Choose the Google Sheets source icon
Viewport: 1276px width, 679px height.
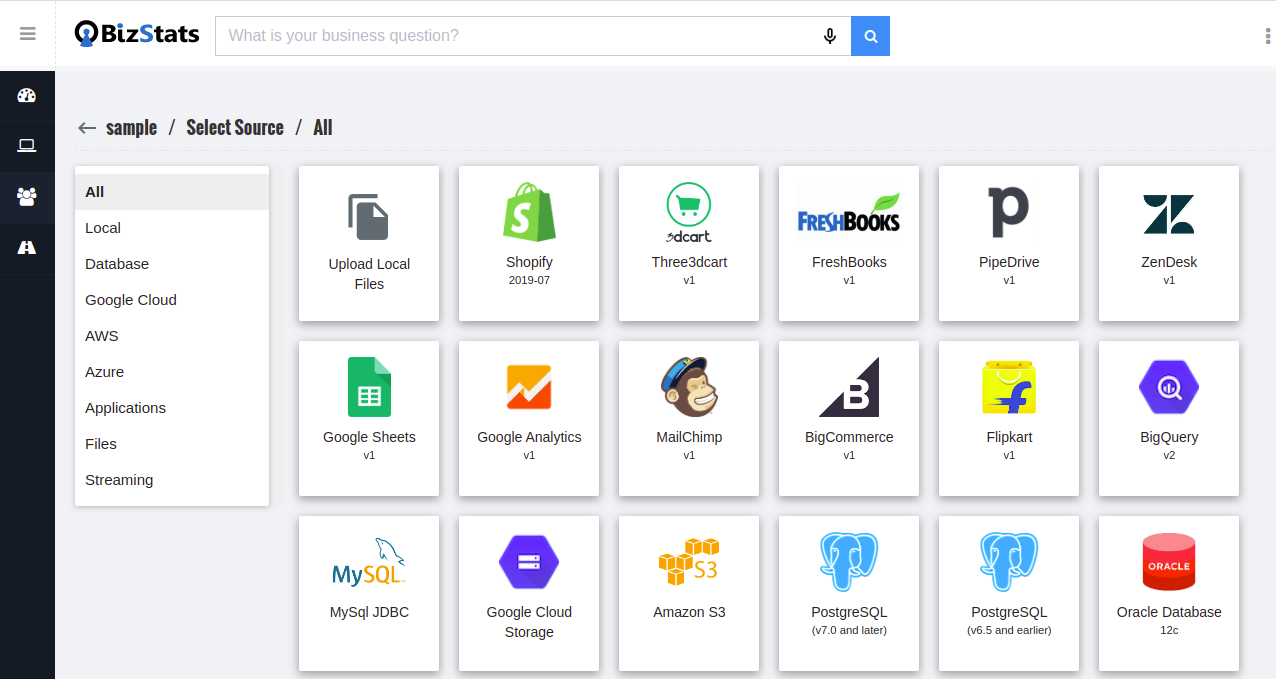pos(369,387)
